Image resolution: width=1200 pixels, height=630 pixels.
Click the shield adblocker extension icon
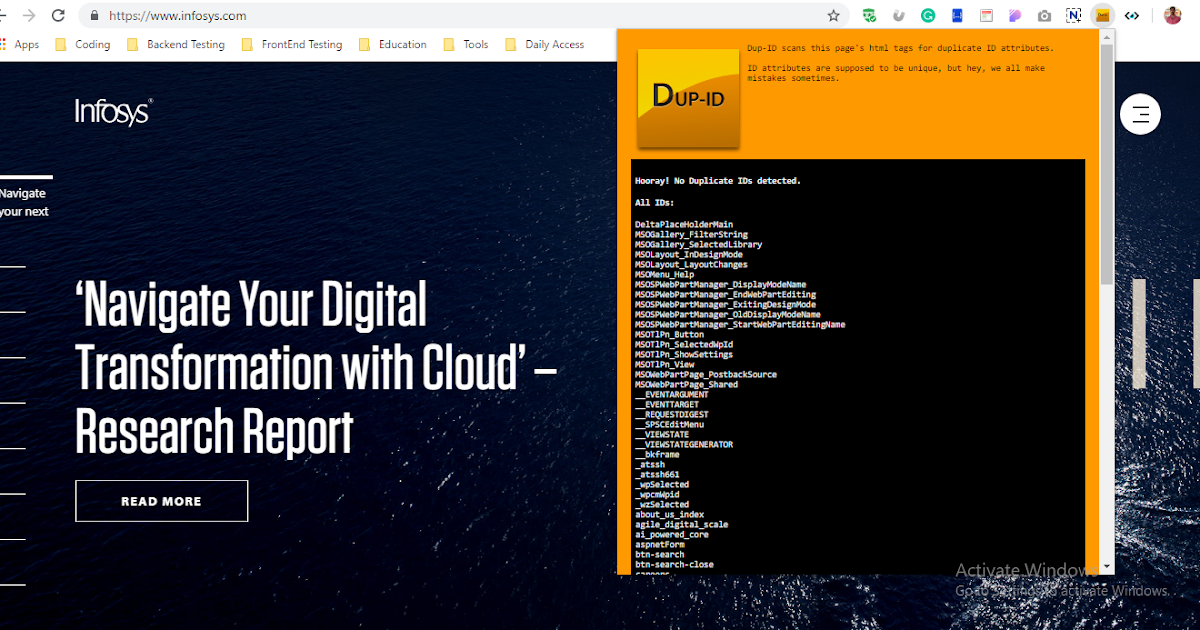coord(870,15)
